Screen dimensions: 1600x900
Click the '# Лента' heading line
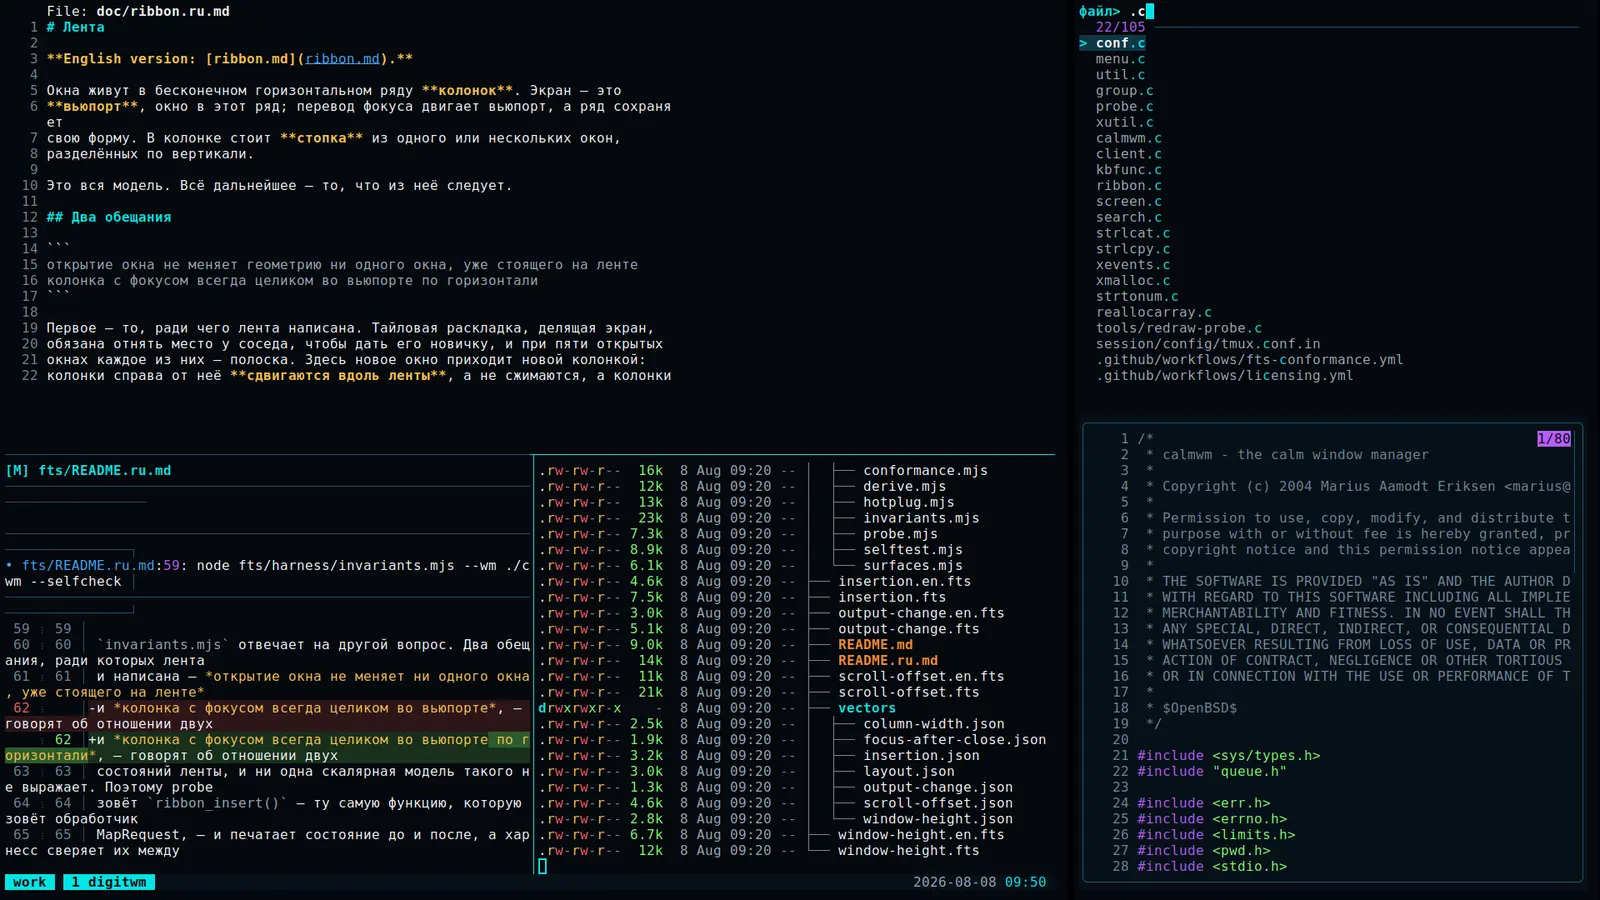tap(76, 28)
